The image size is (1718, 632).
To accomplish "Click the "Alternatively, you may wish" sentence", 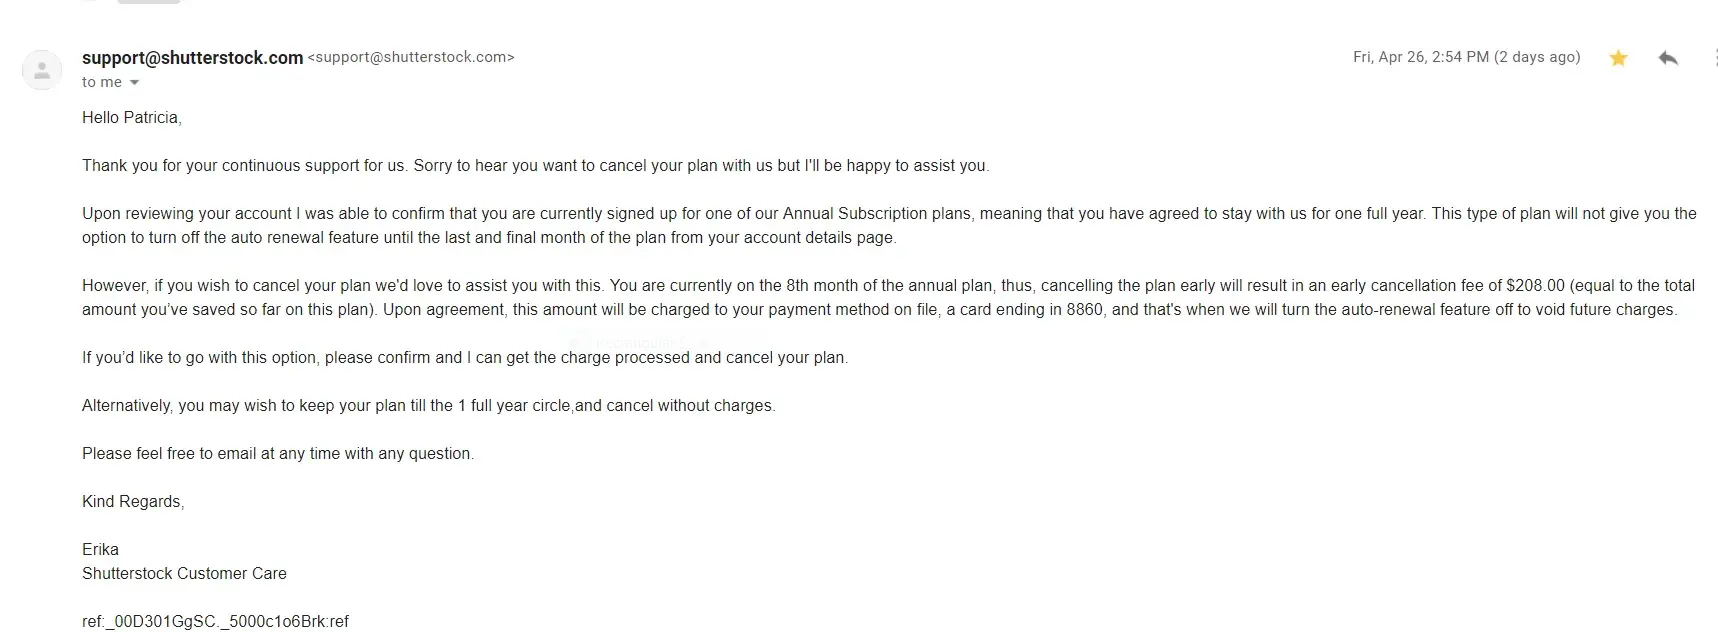I will point(428,406).
